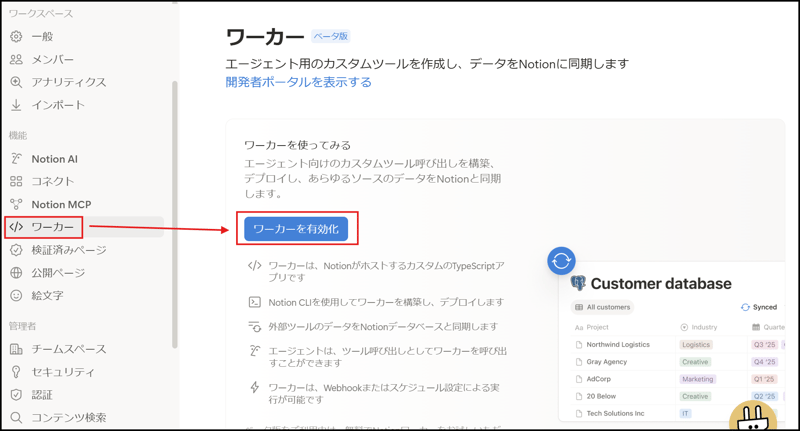This screenshot has width=800, height=431.
Task: Click the building icon beside チームスペース
Action: pyautogui.click(x=16, y=349)
